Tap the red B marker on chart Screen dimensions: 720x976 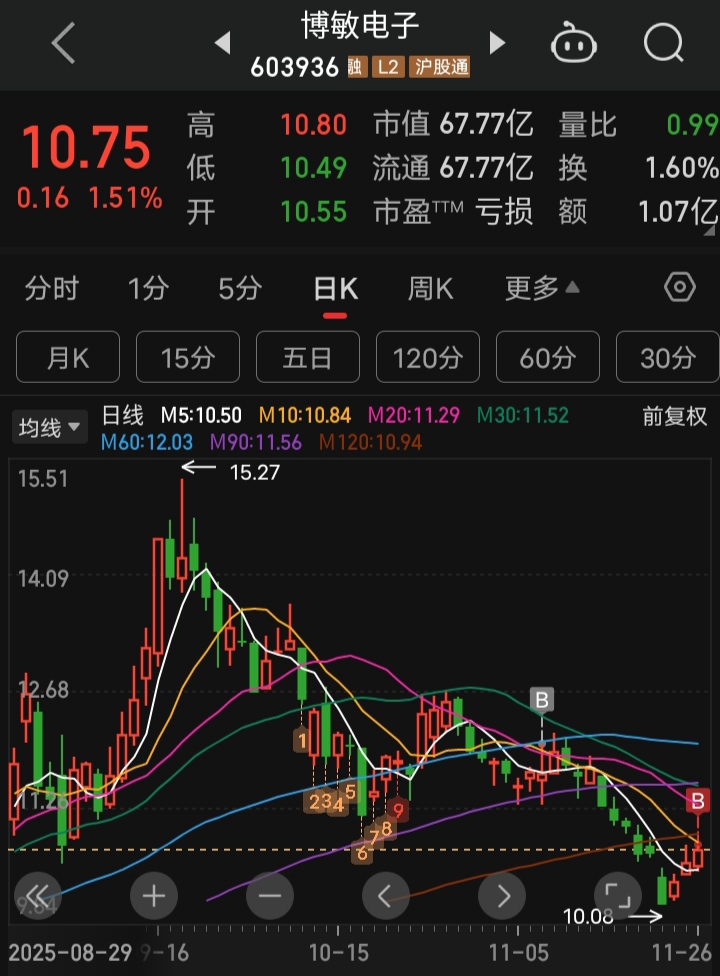tap(698, 800)
